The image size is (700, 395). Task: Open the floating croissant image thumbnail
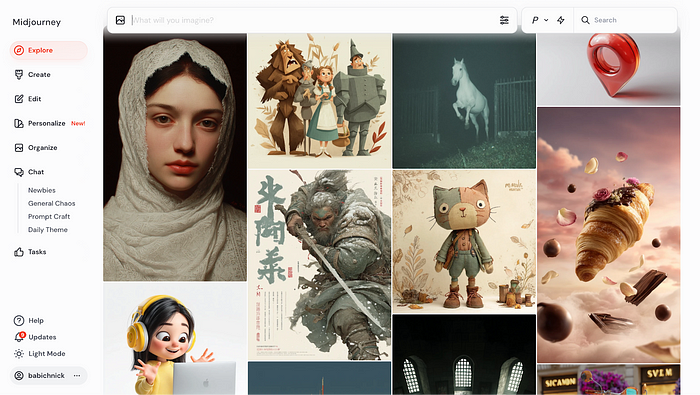[608, 235]
